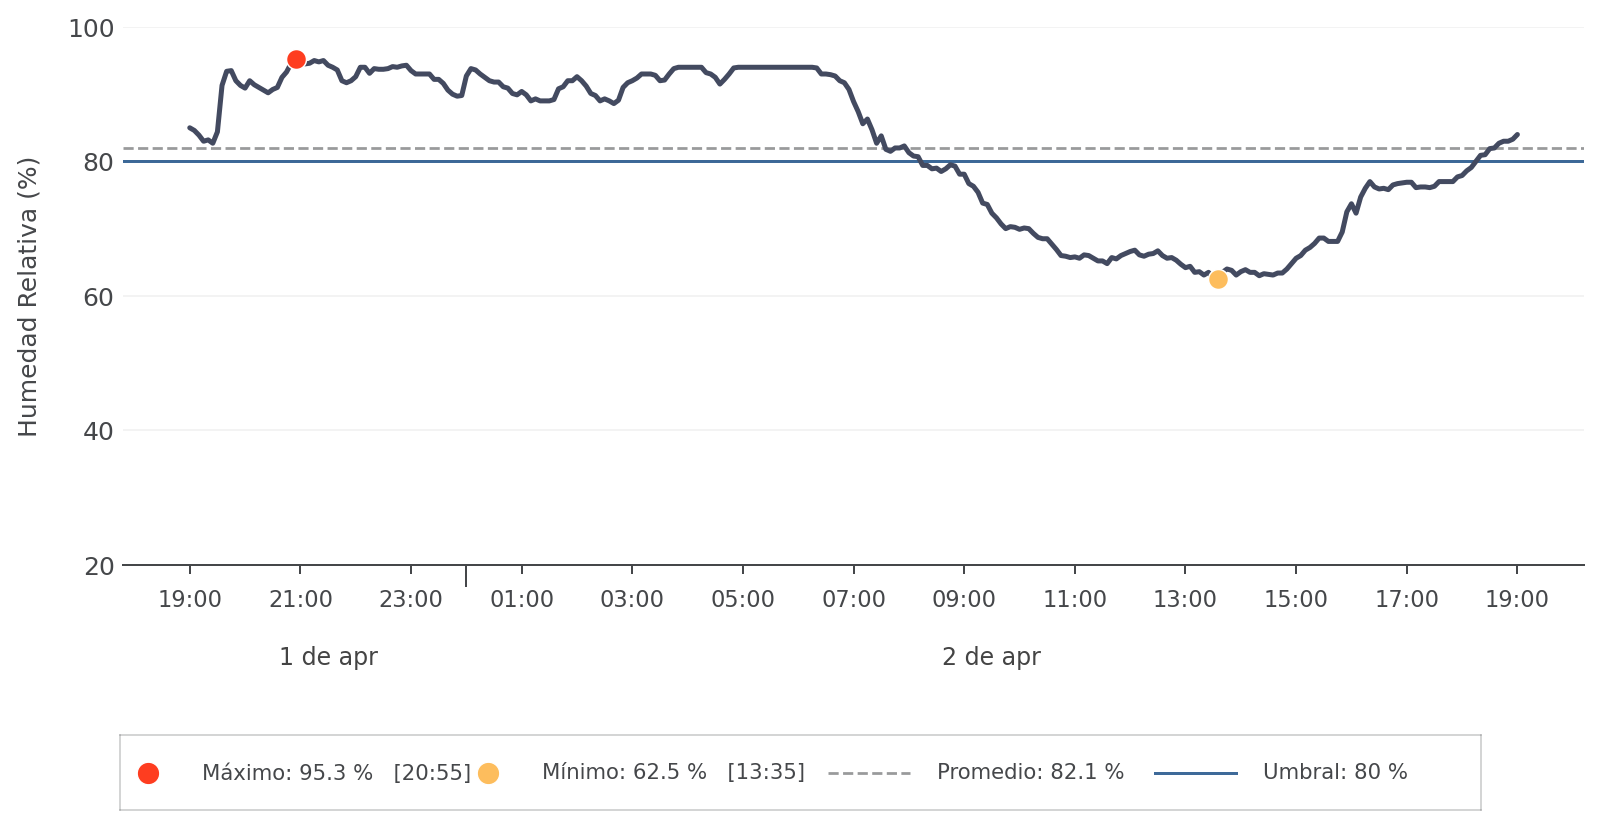Image resolution: width=1601 pixels, height=828 pixels.
Task: Click the red maximum point on the curve
Action: (x=296, y=60)
